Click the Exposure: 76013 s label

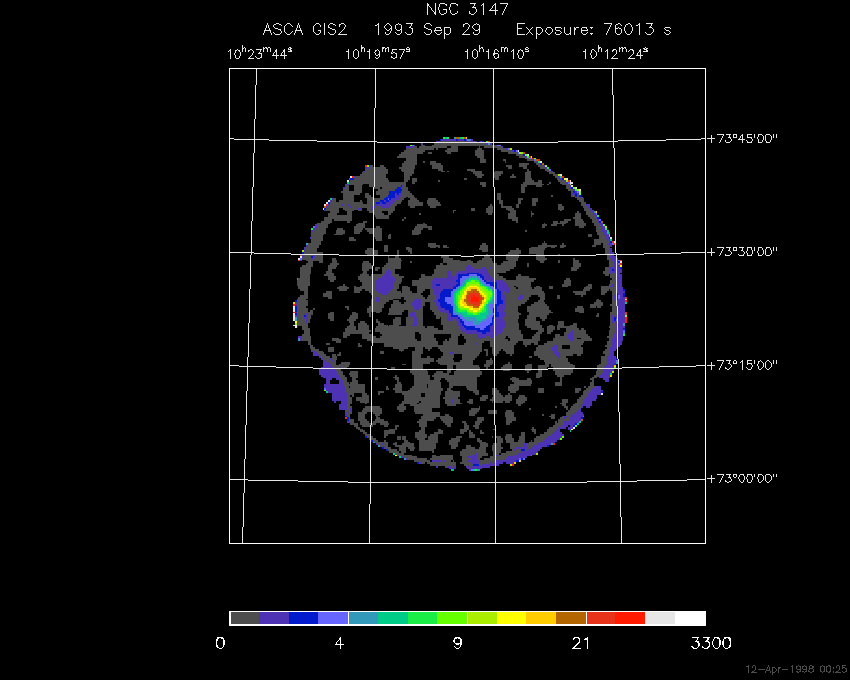pyautogui.click(x=594, y=29)
